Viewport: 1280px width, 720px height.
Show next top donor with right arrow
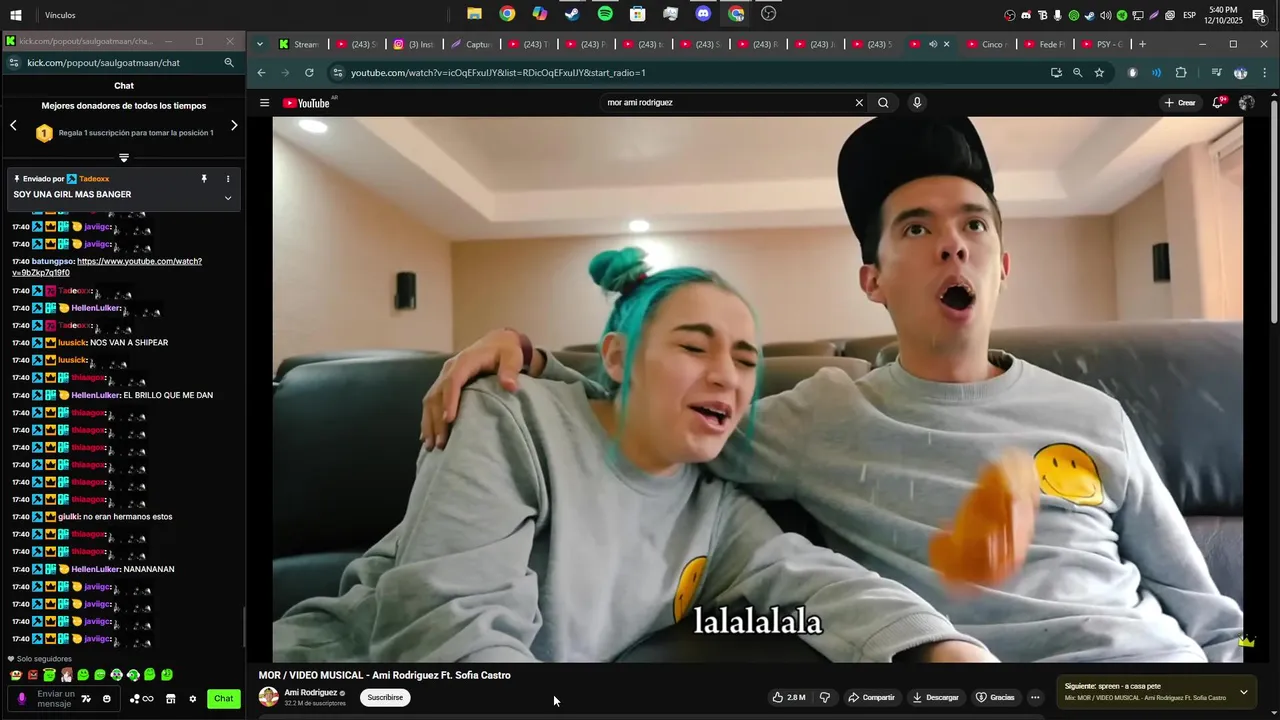tap(234, 125)
